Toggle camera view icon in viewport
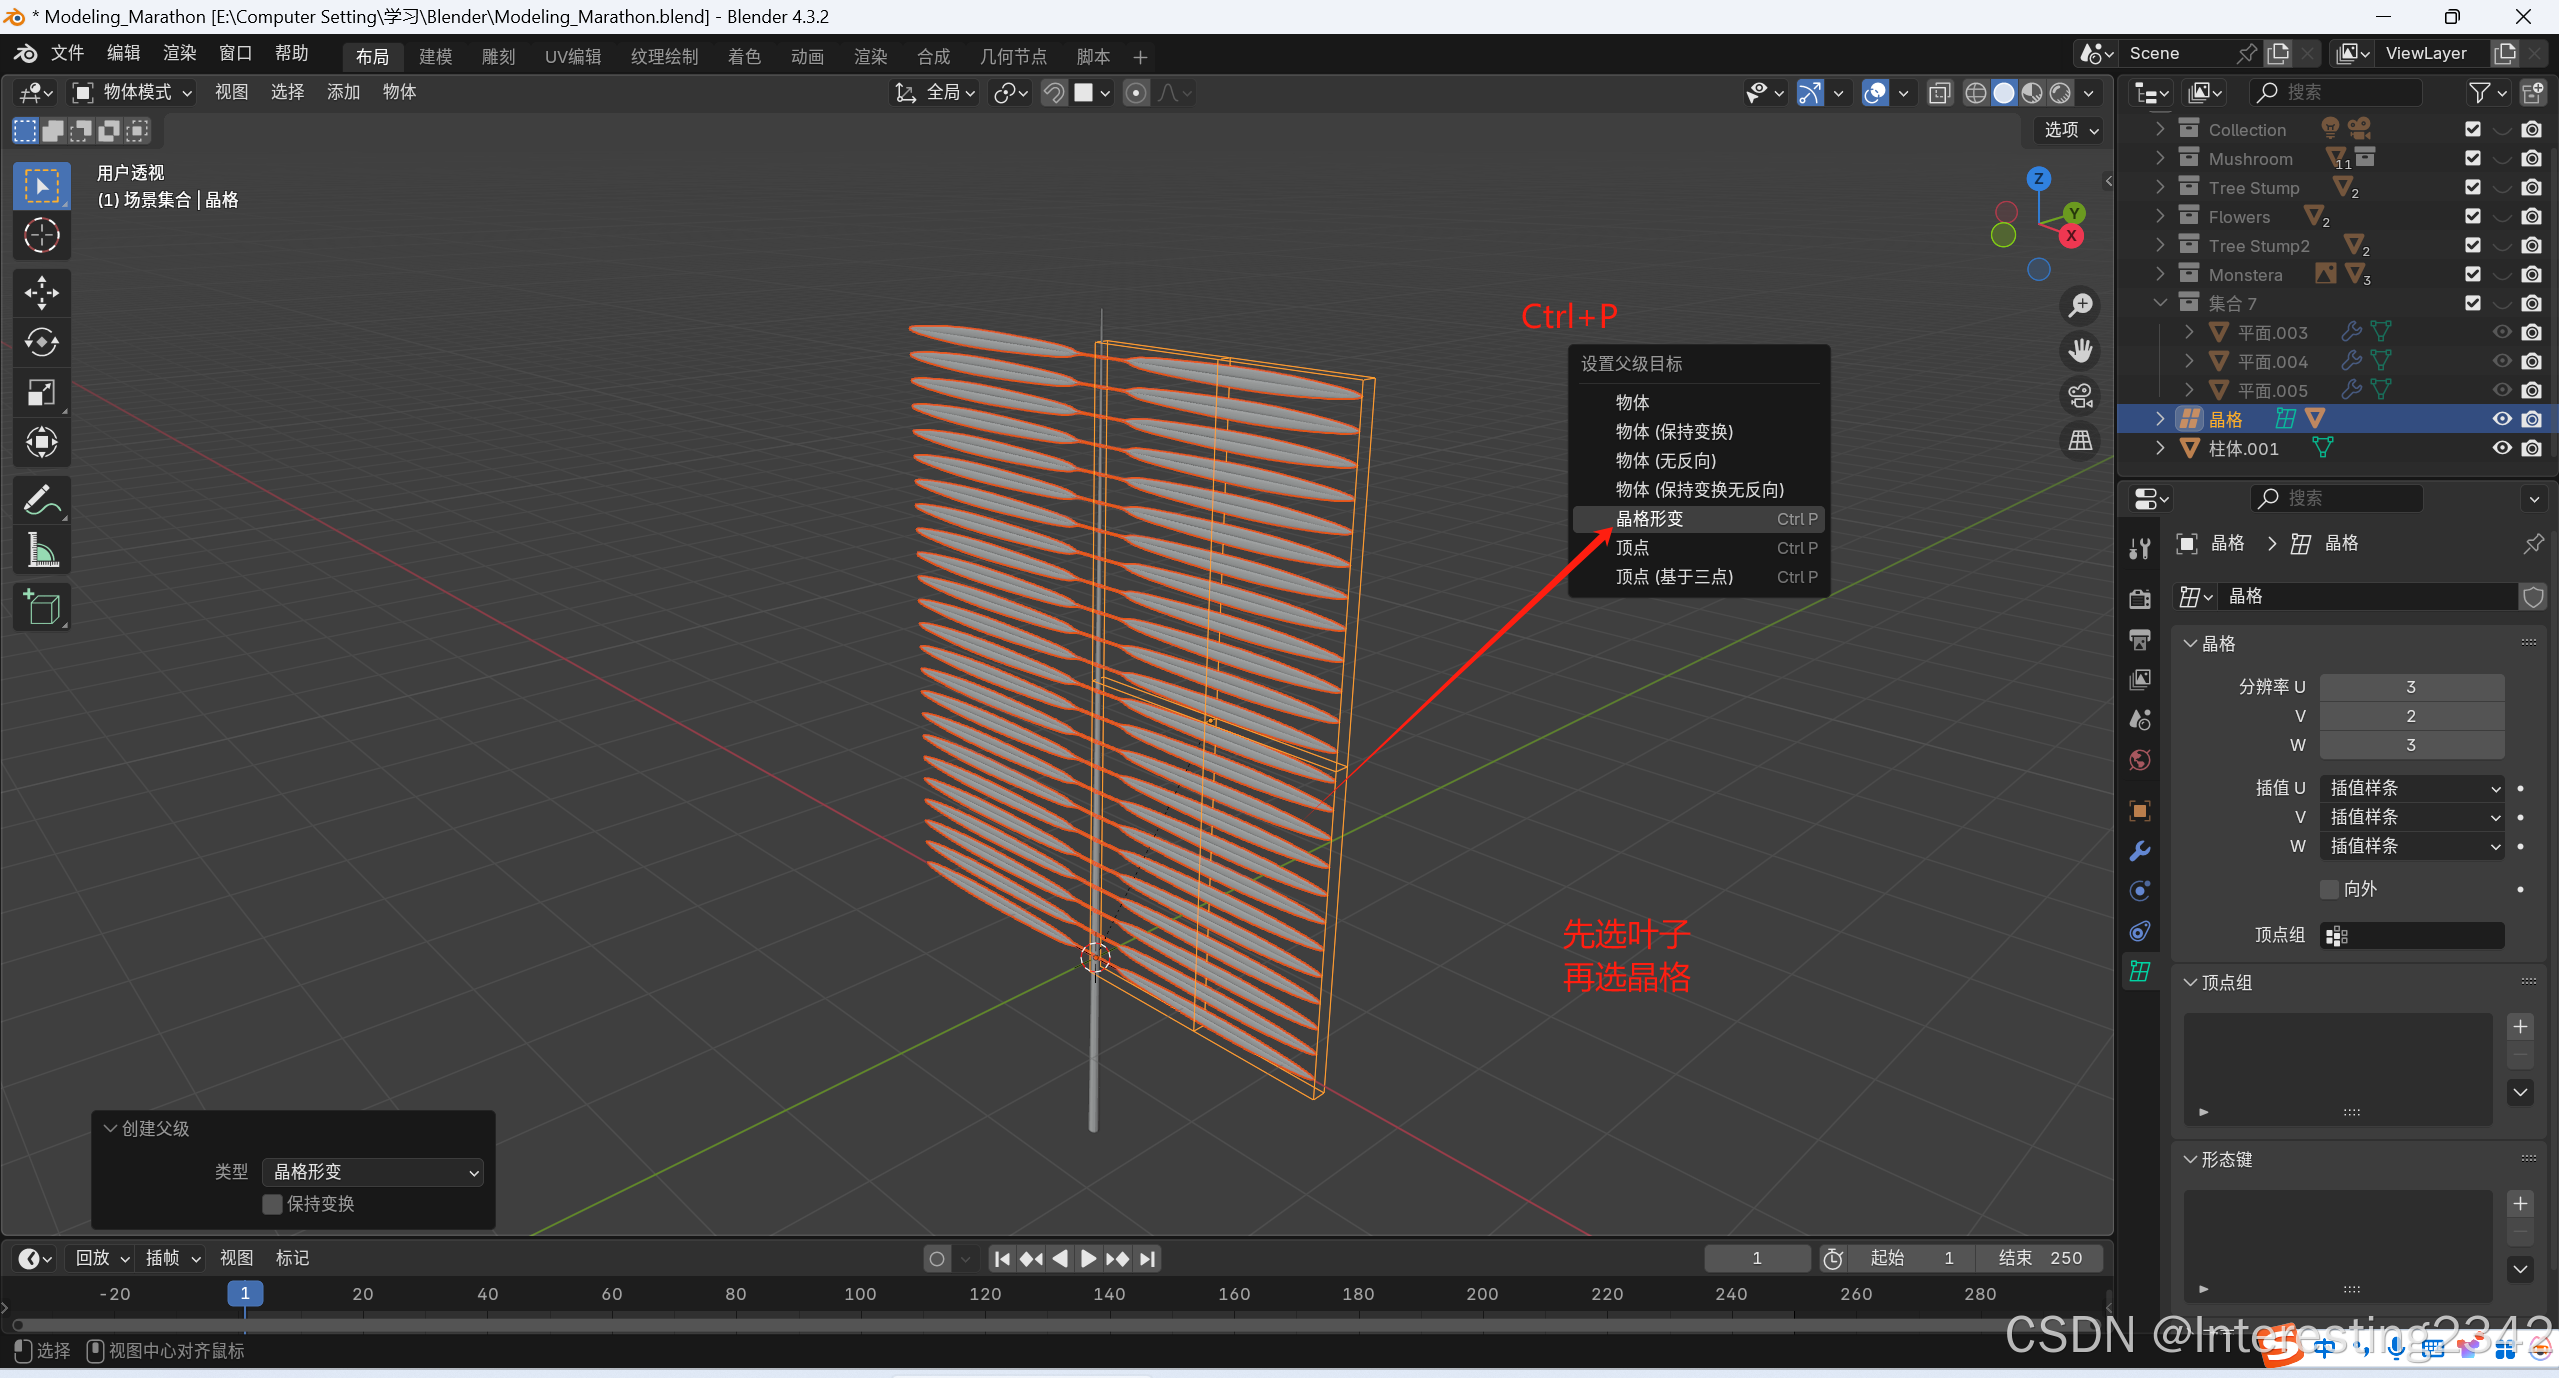The height and width of the screenshot is (1378, 2559). coord(2081,396)
